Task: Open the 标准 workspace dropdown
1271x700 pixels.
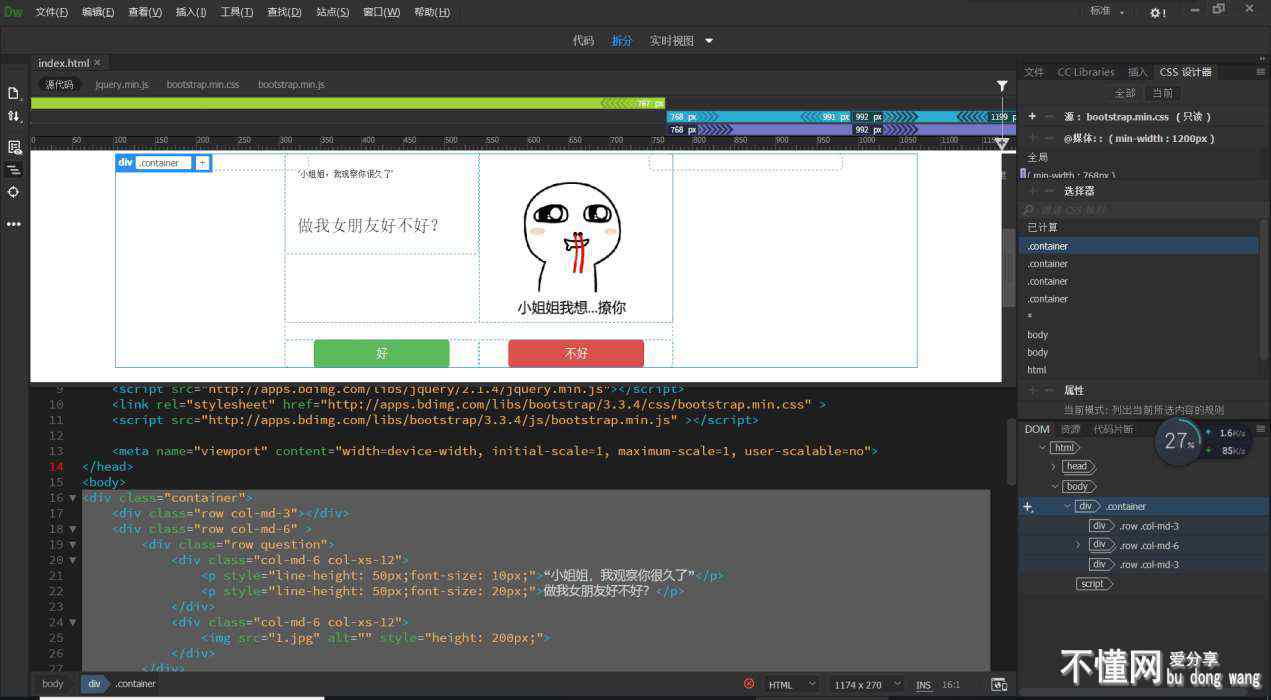Action: pyautogui.click(x=1107, y=12)
